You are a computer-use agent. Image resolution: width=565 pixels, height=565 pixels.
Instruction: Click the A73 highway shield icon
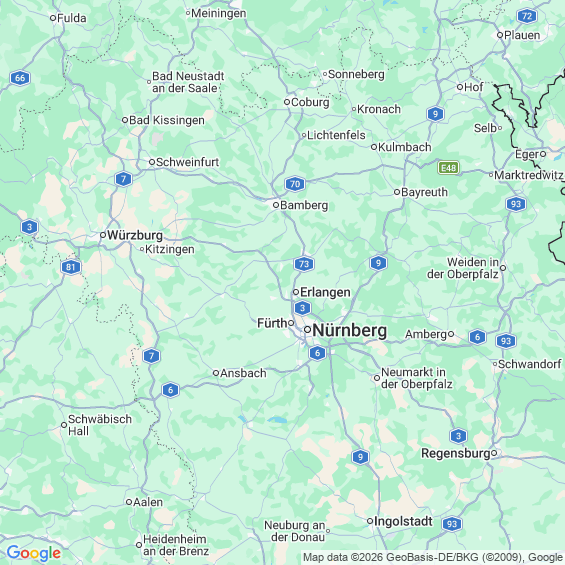tap(304, 264)
